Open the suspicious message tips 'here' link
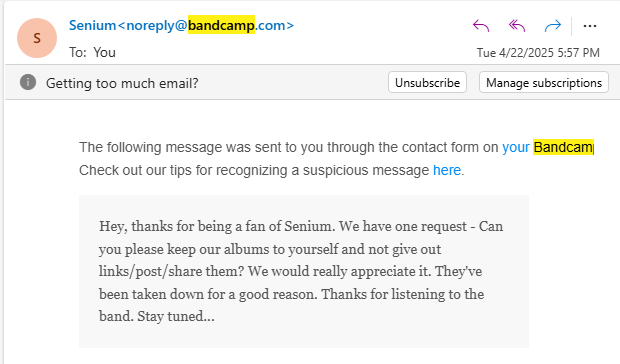This screenshot has height=364, width=620. (x=447, y=170)
